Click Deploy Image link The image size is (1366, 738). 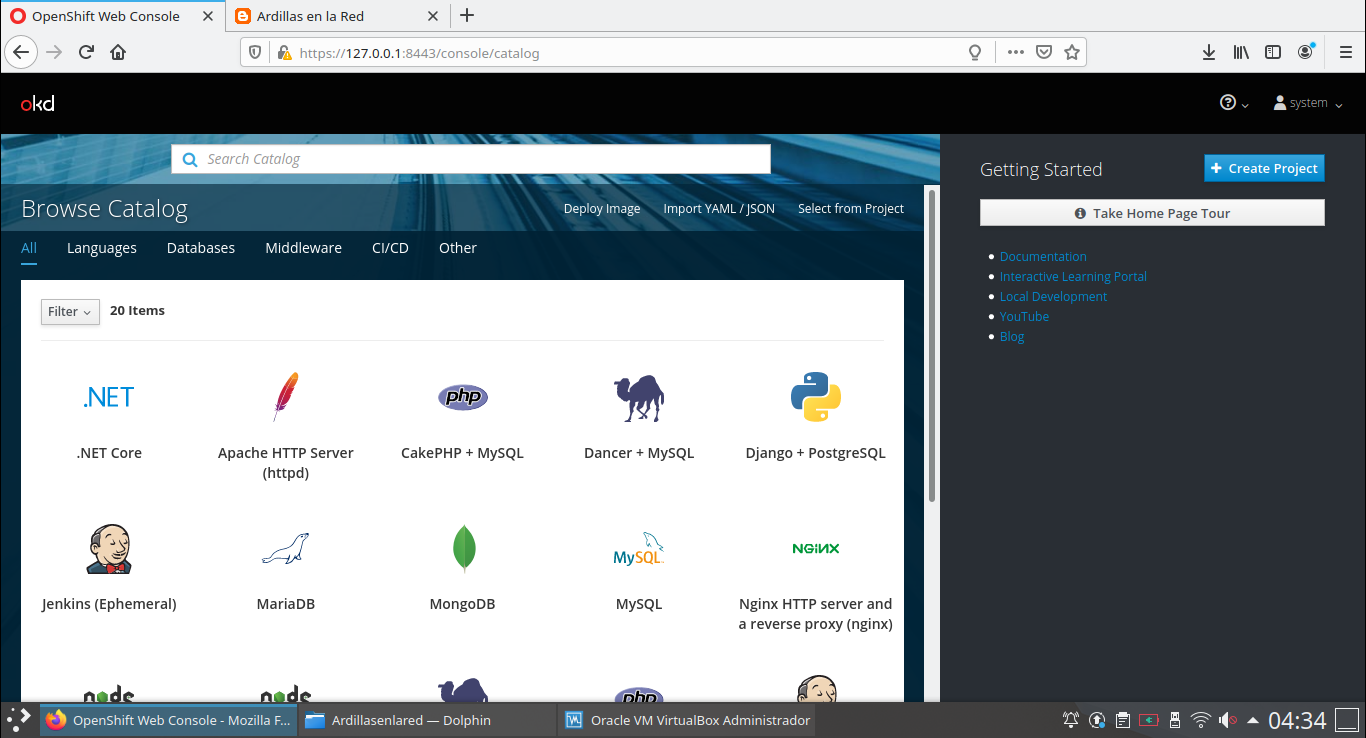602,209
